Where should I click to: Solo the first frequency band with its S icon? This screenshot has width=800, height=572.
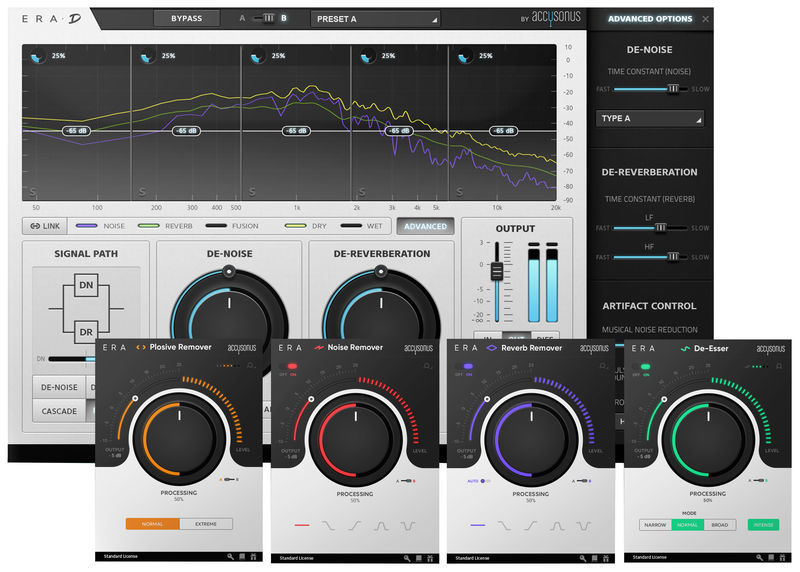click(33, 192)
